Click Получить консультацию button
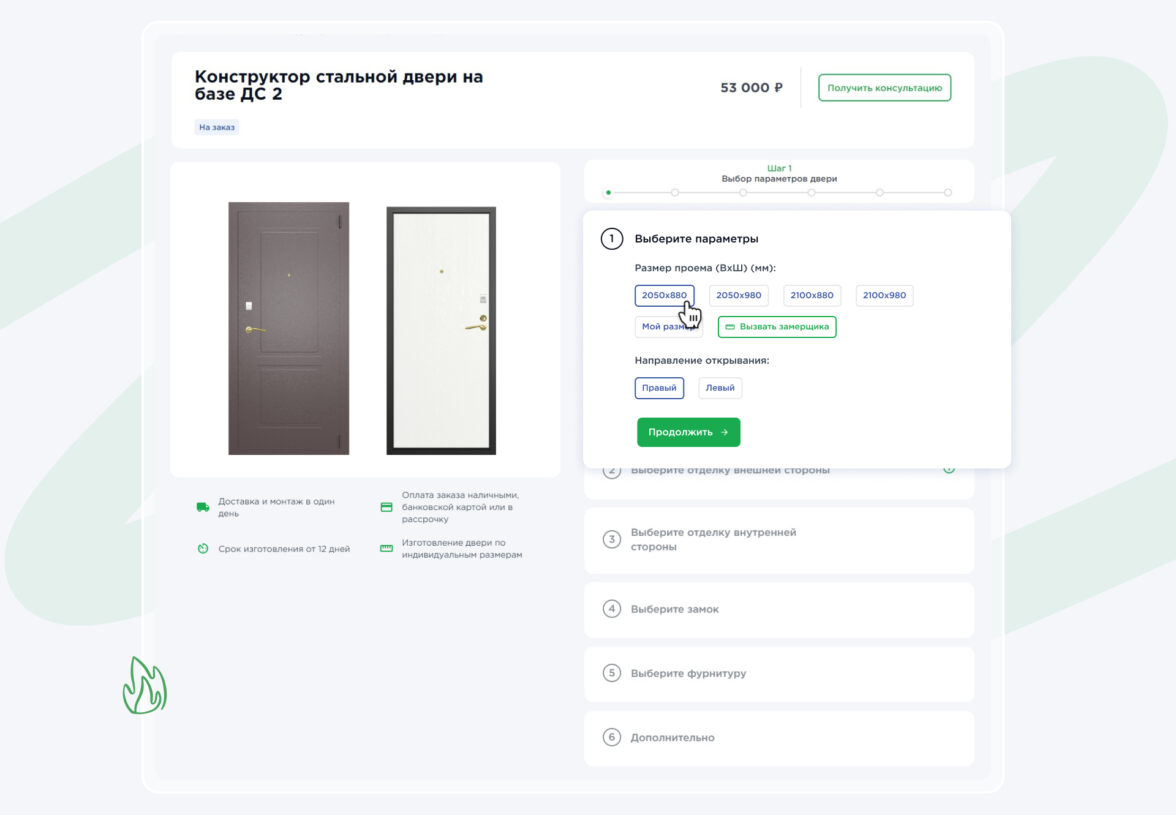 click(x=884, y=88)
